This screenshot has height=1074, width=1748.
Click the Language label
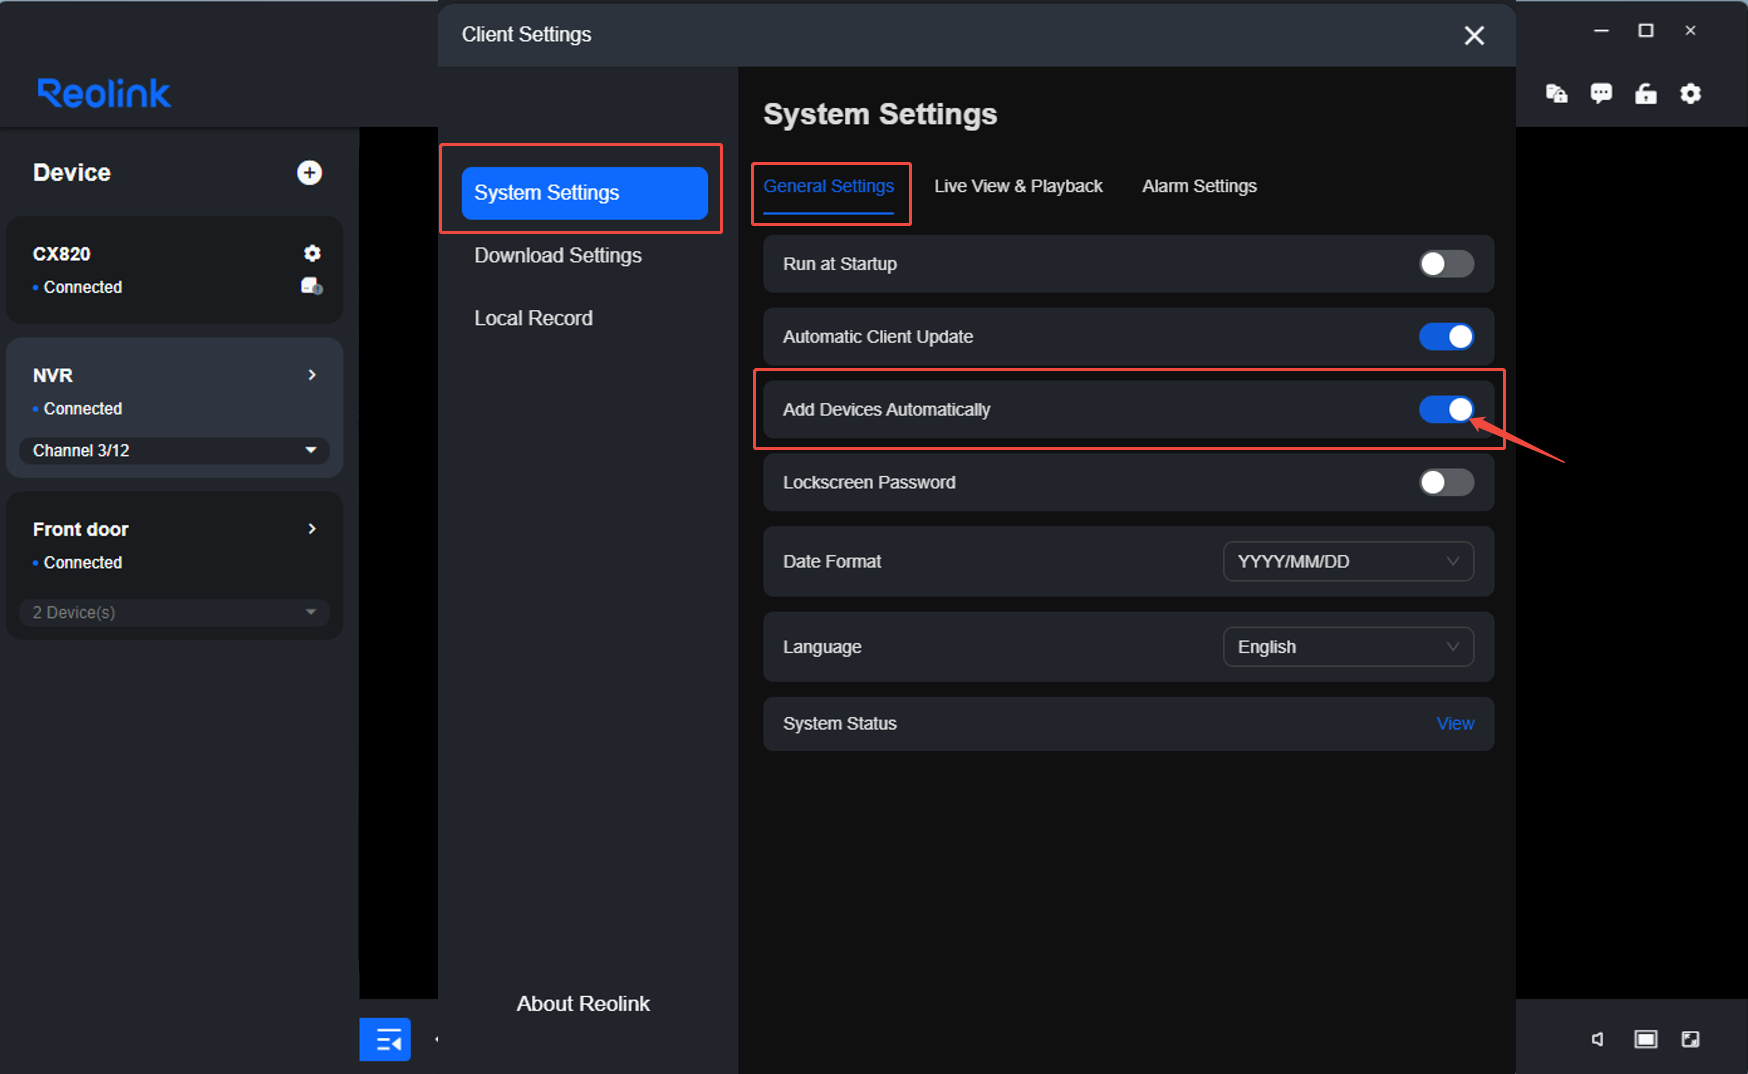click(822, 647)
